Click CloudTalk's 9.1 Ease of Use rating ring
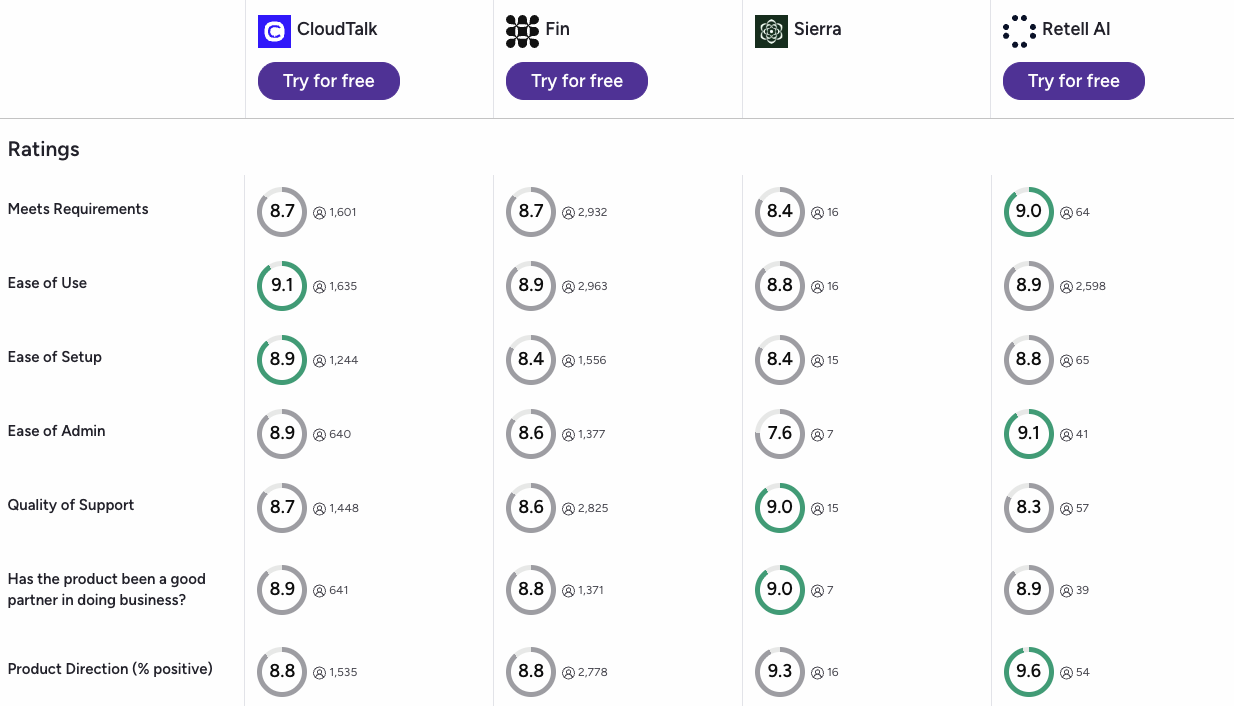 point(282,286)
